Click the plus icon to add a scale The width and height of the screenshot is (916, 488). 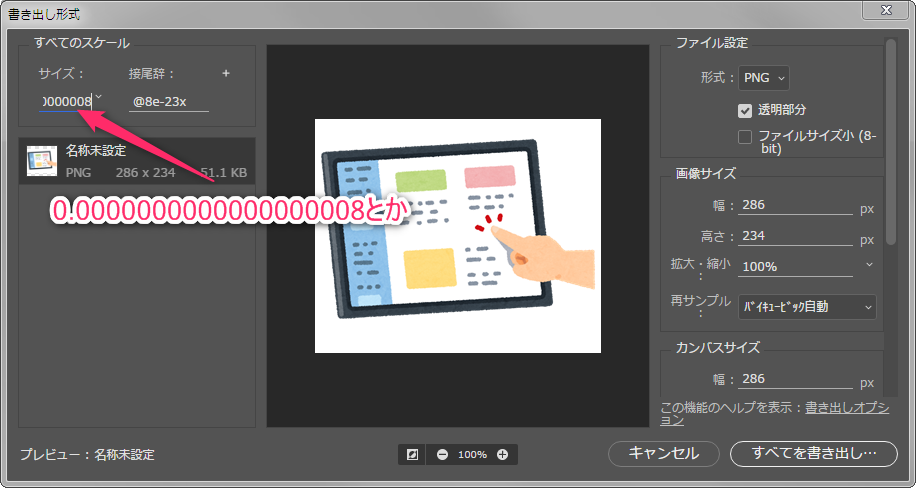pos(226,73)
